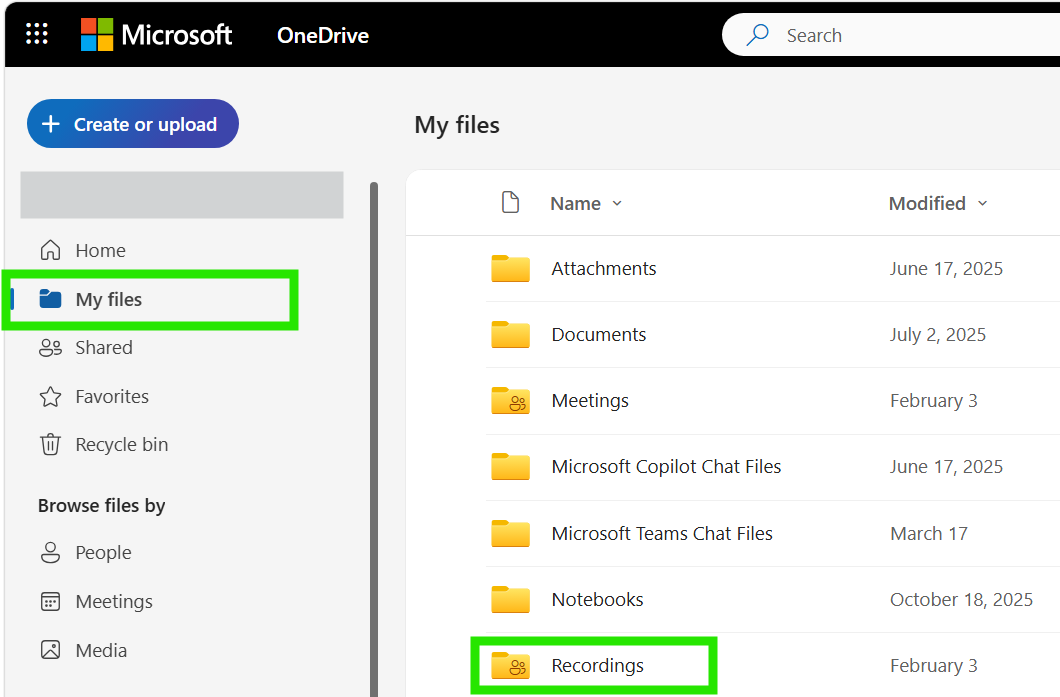Click the March 17 modified date

pyautogui.click(x=928, y=533)
